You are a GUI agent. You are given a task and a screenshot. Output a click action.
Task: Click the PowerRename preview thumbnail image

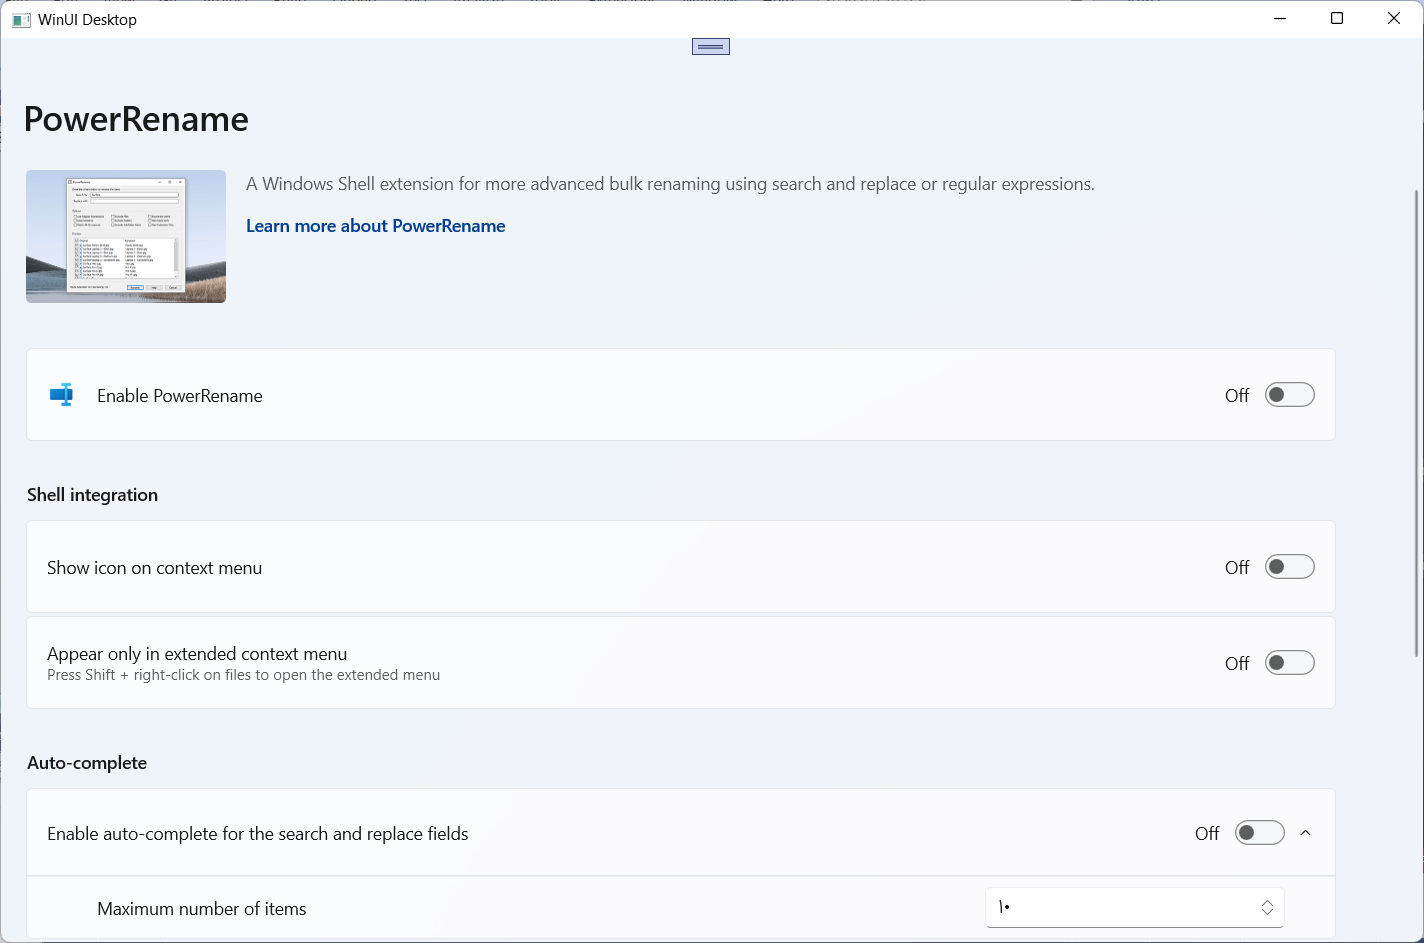tap(126, 236)
